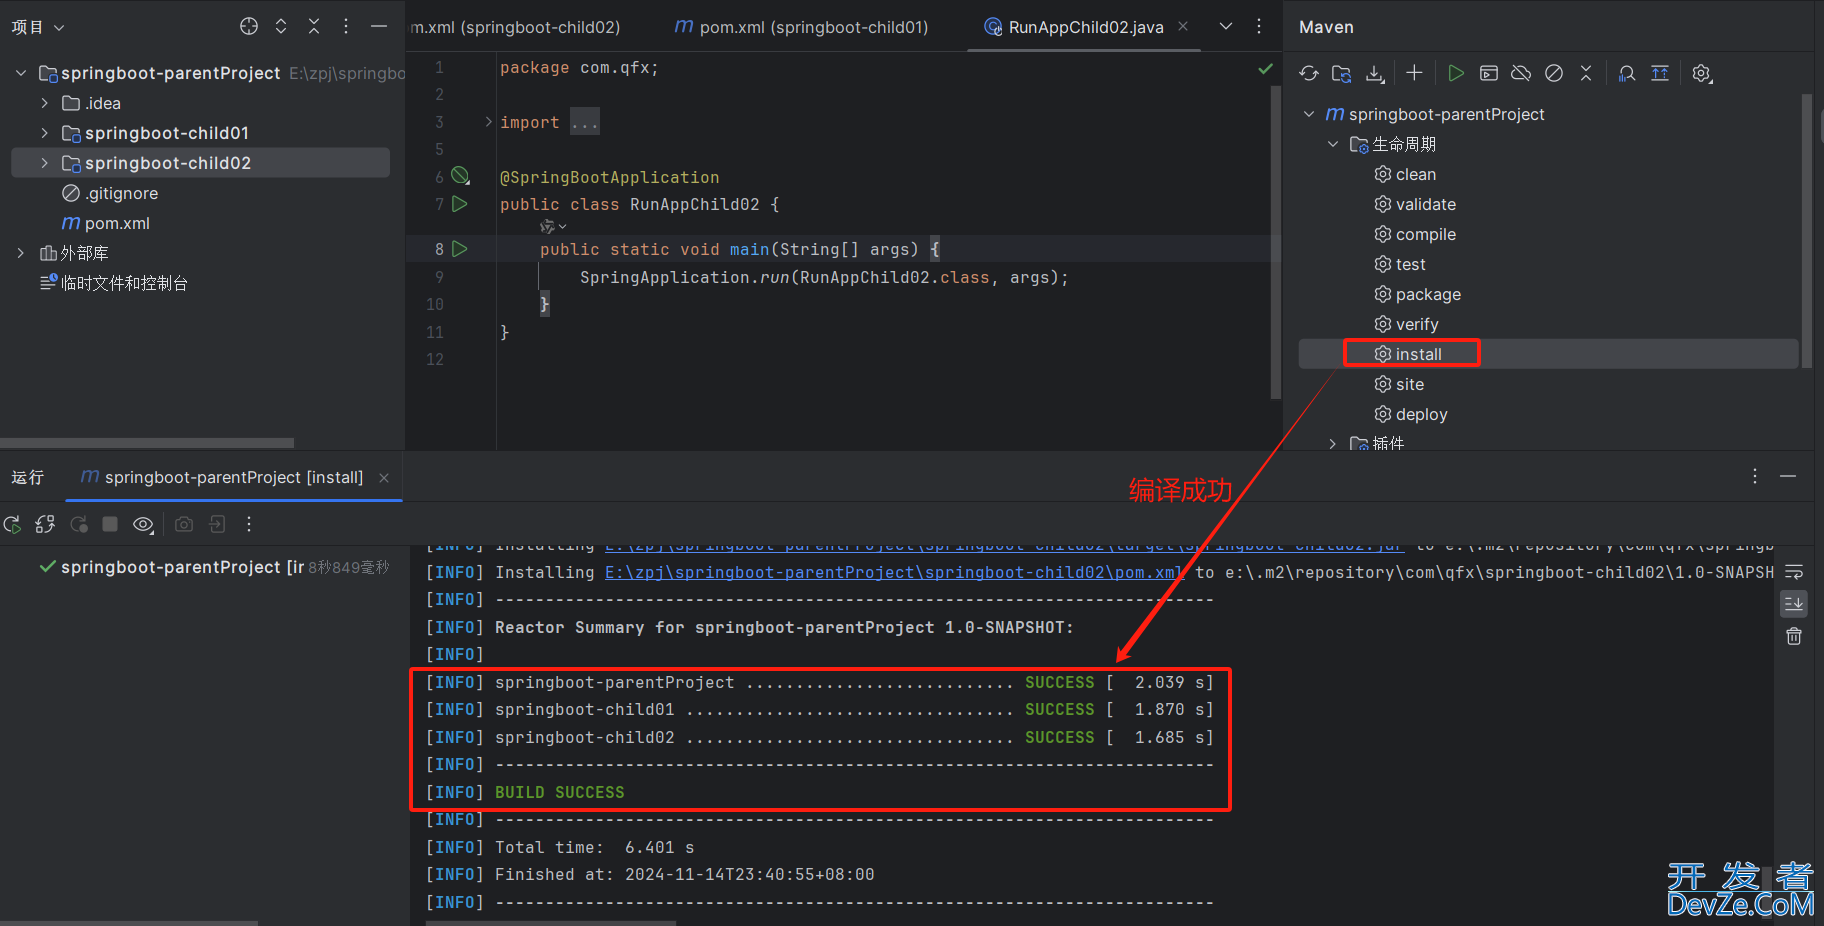Collapse all in Maven tool window

pyautogui.click(x=1586, y=73)
